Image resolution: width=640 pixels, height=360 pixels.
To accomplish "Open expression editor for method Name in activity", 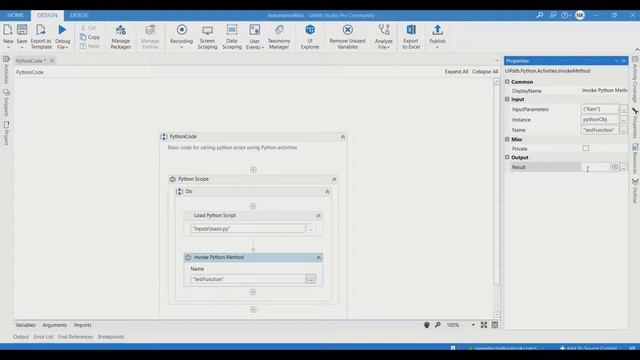I will [x=311, y=279].
